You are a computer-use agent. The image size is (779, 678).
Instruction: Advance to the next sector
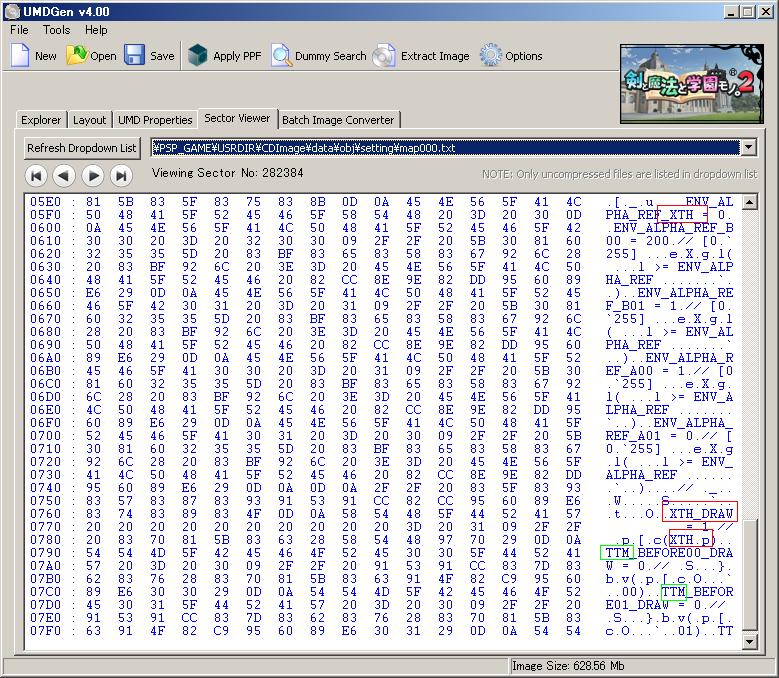[x=93, y=176]
